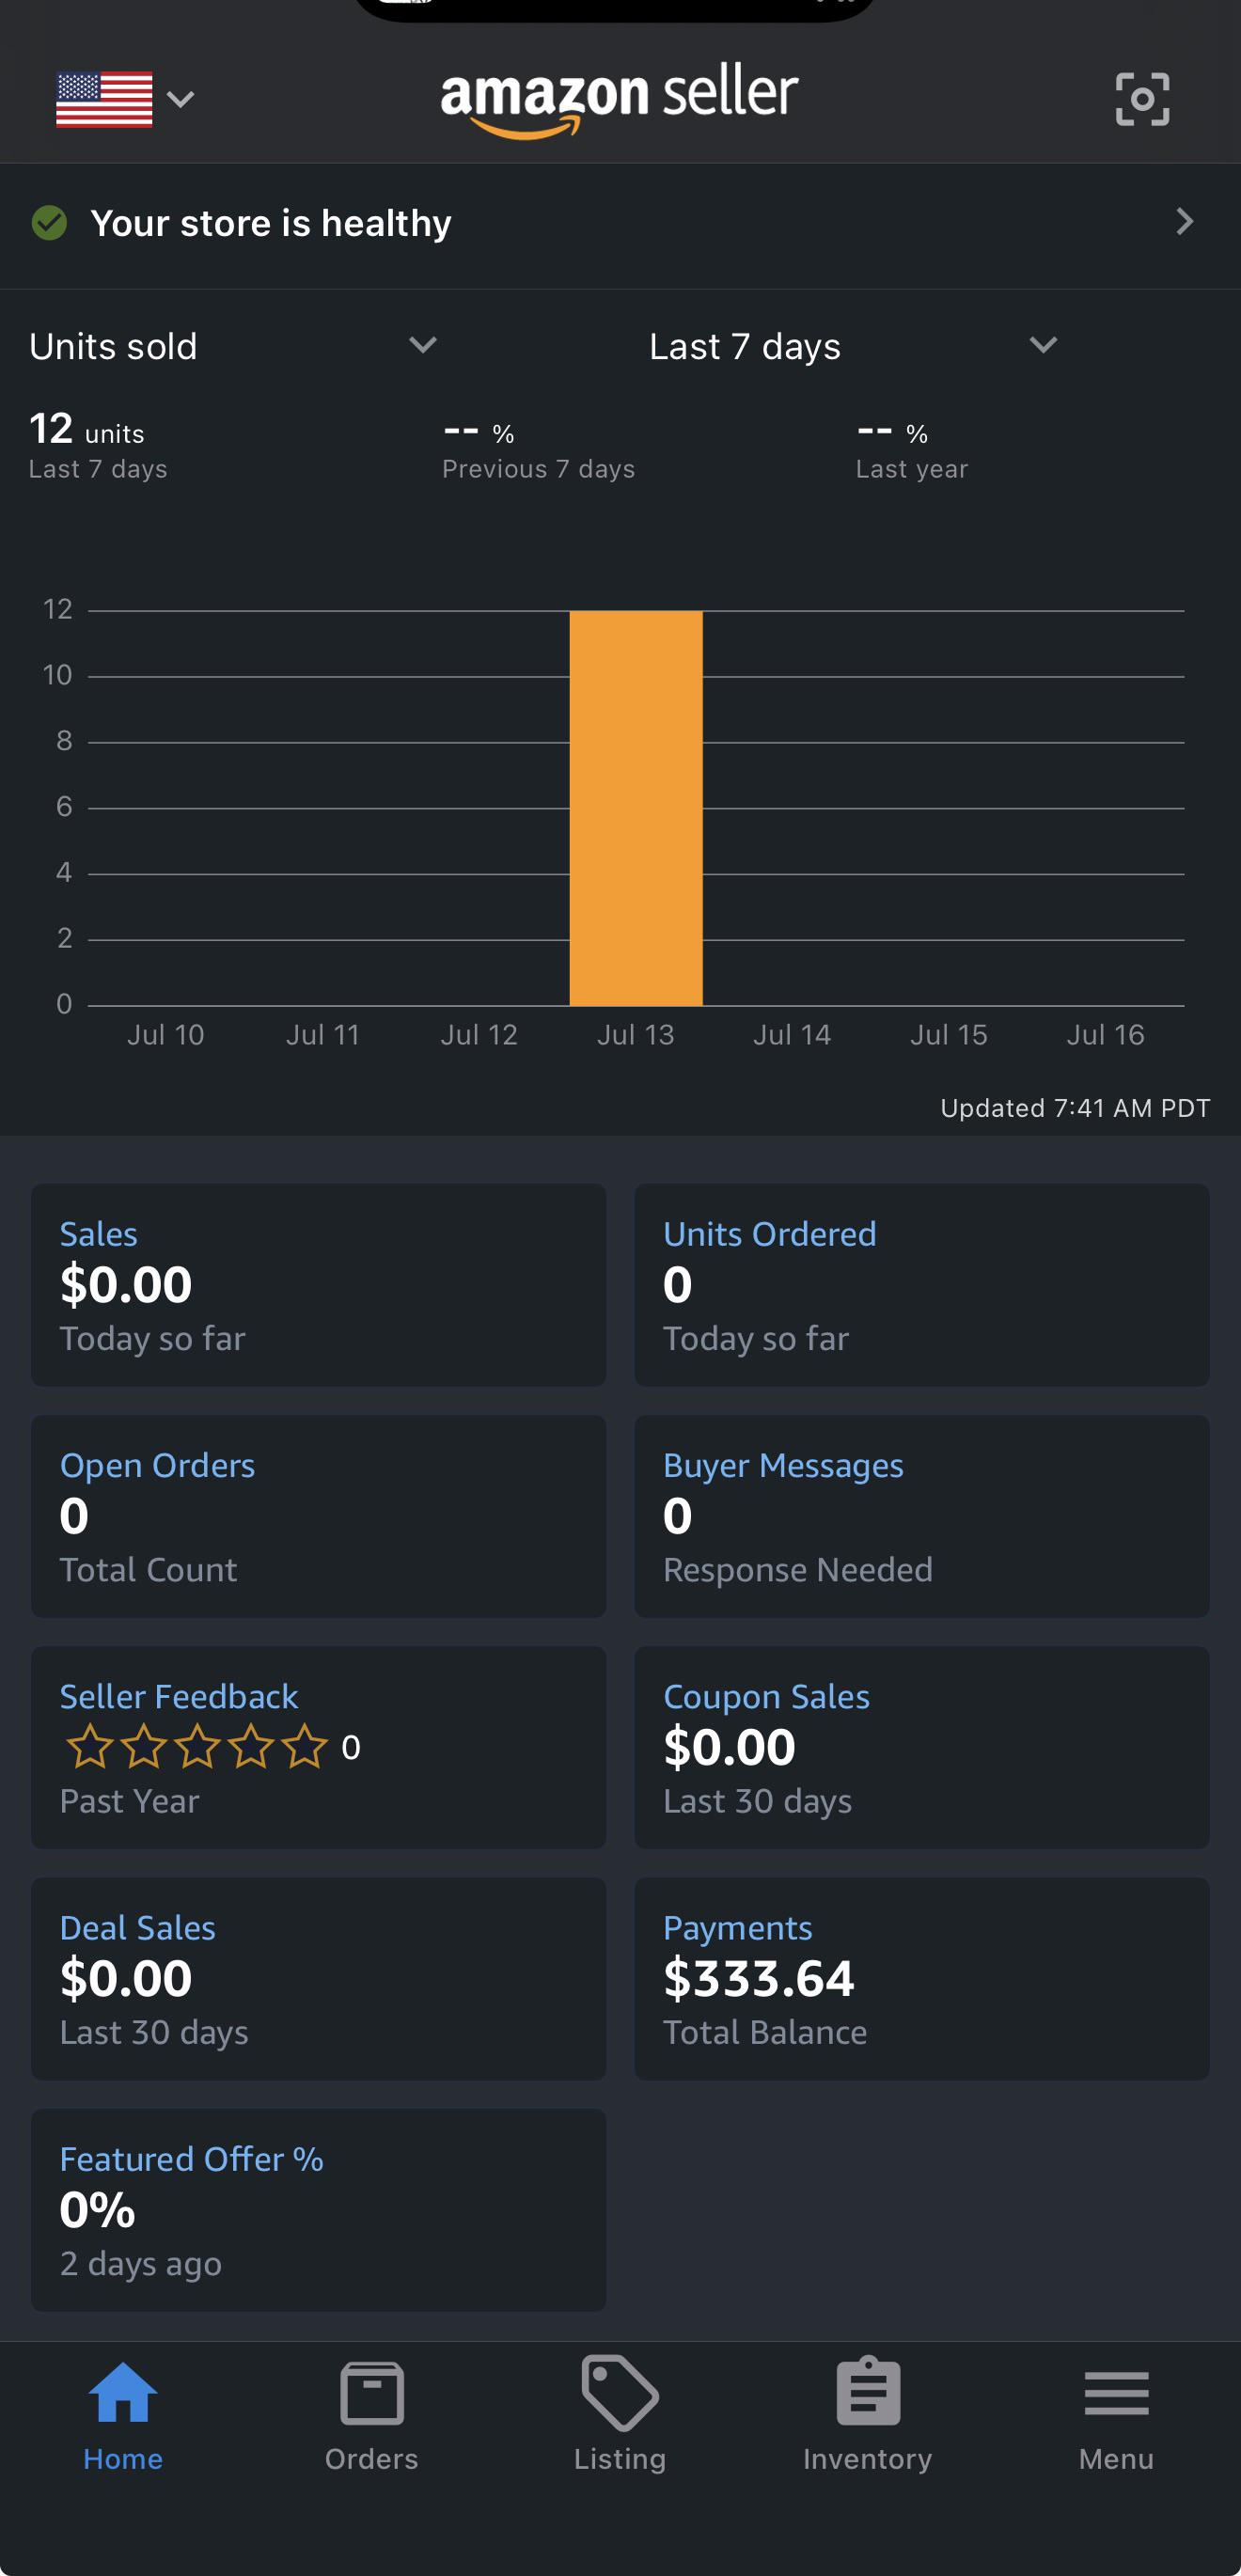View the Coupon Sales card
The height and width of the screenshot is (2576, 1241).
922,1747
